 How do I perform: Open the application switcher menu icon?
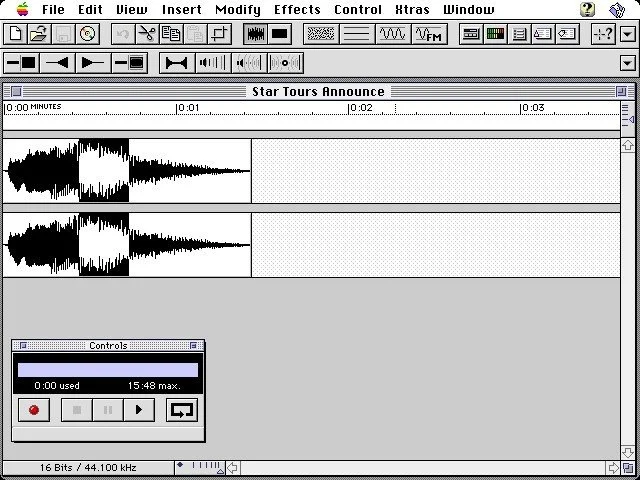pyautogui.click(x=617, y=9)
